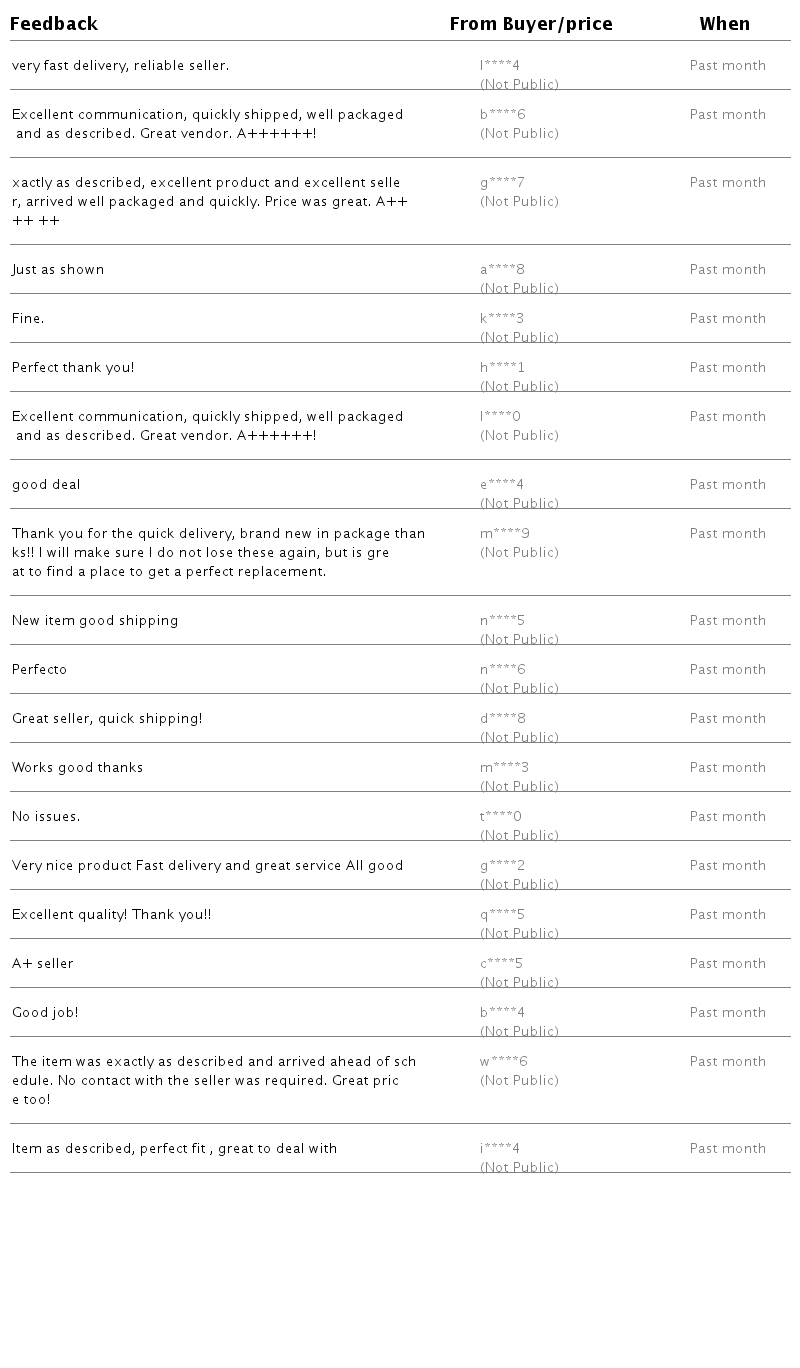Select the "Good job!" feedback text

(45, 1013)
